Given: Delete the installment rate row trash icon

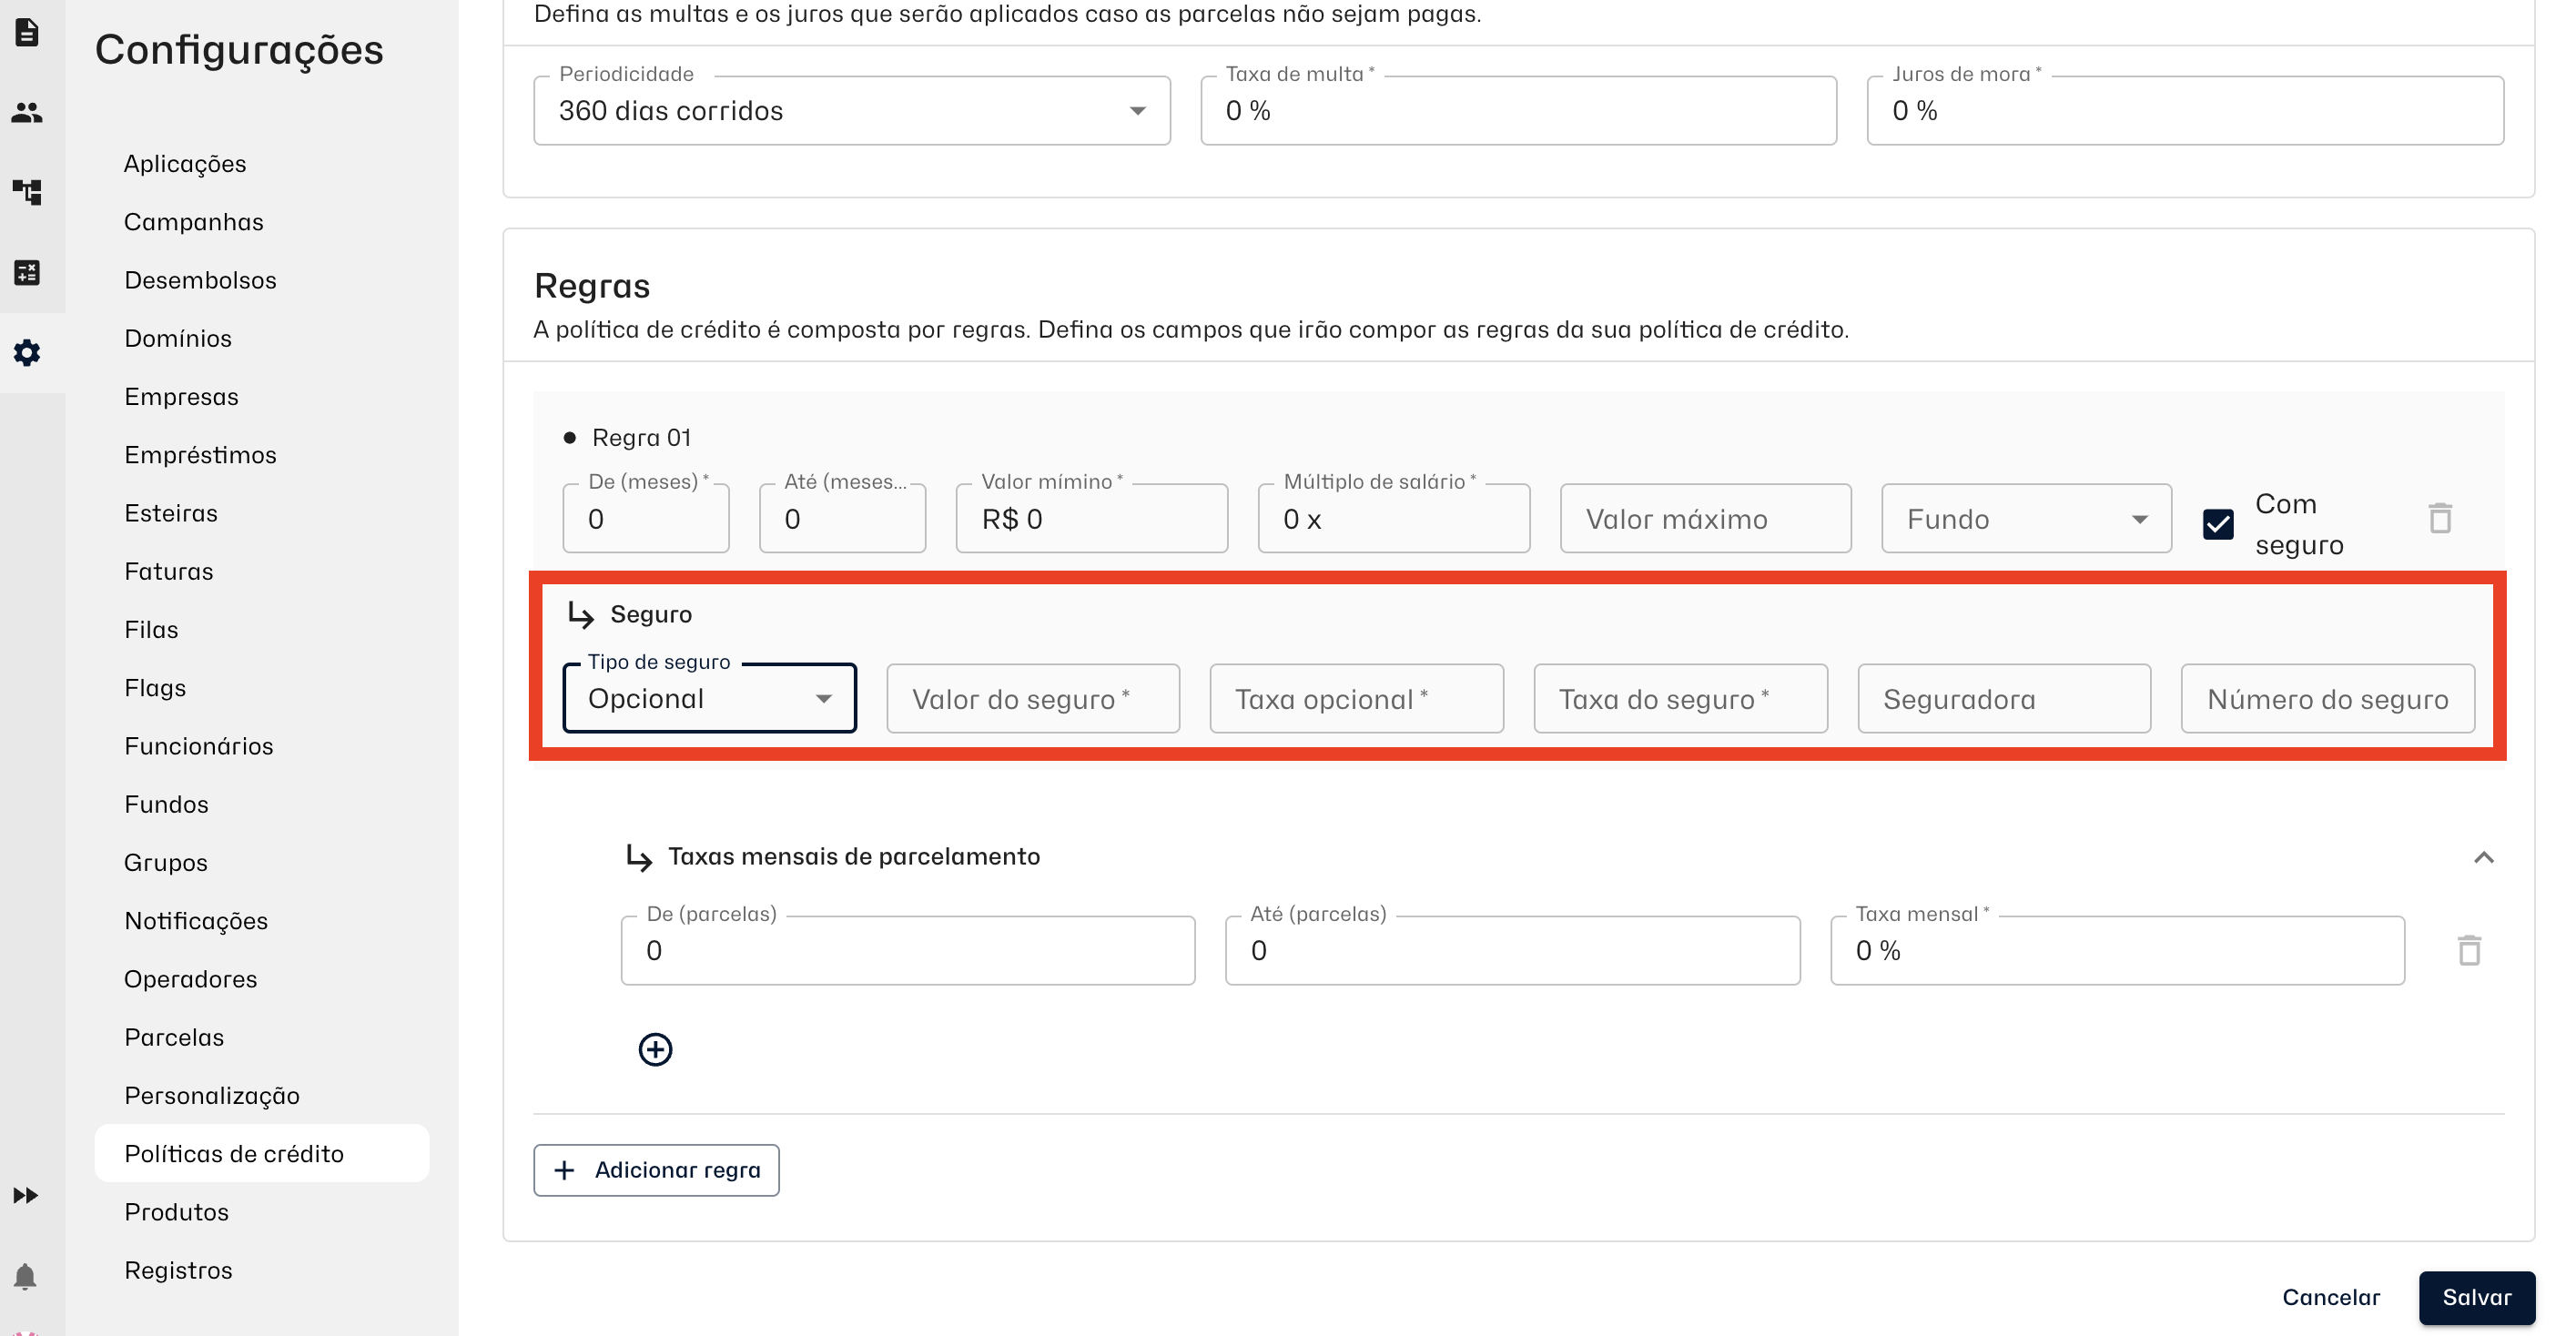Looking at the screenshot, I should pos(2469,950).
